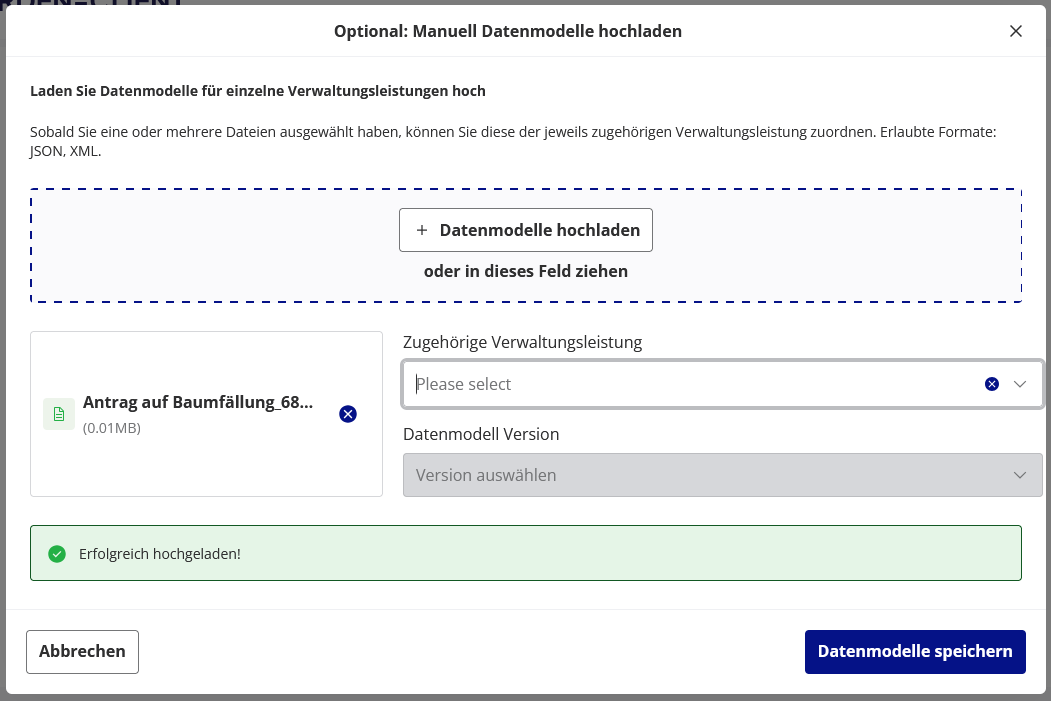Click the green document file icon

coord(59,414)
